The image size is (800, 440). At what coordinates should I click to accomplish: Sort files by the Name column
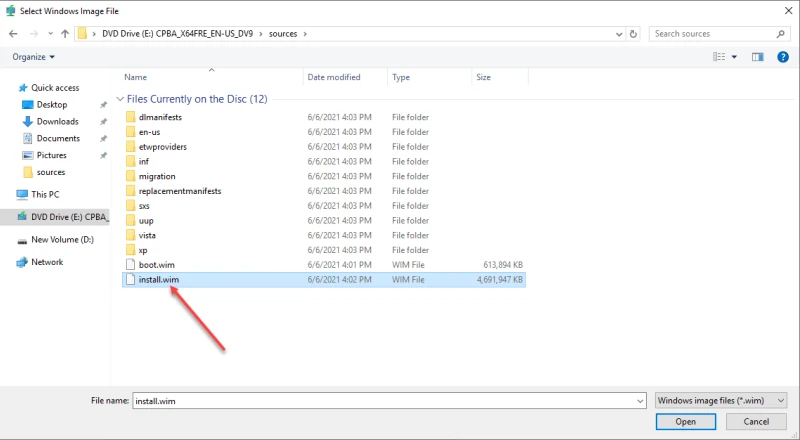pyautogui.click(x=135, y=77)
